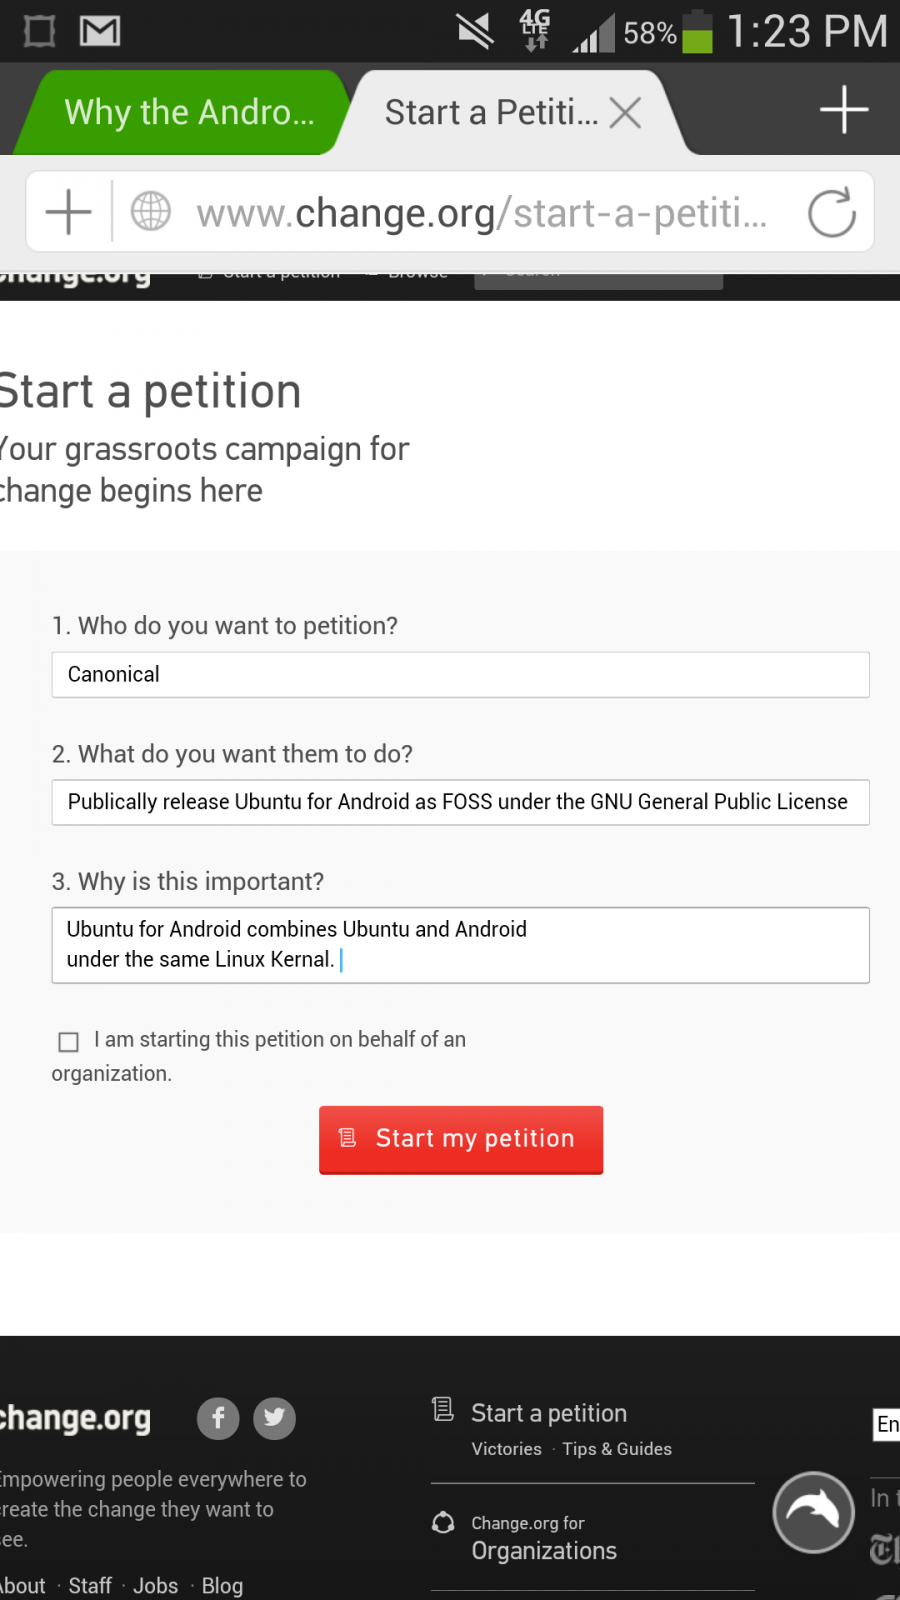The width and height of the screenshot is (900, 1600).
Task: Tap the URL address bar
Action: [x=480, y=213]
